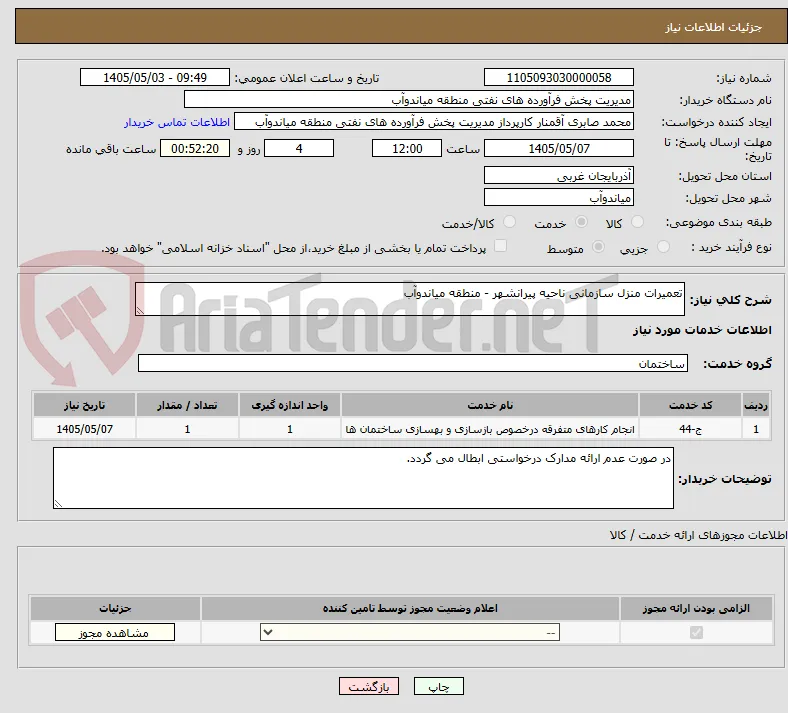Click the delivery city field میاندوآب
Image resolution: width=788 pixels, height=713 pixels.
pyautogui.click(x=559, y=197)
